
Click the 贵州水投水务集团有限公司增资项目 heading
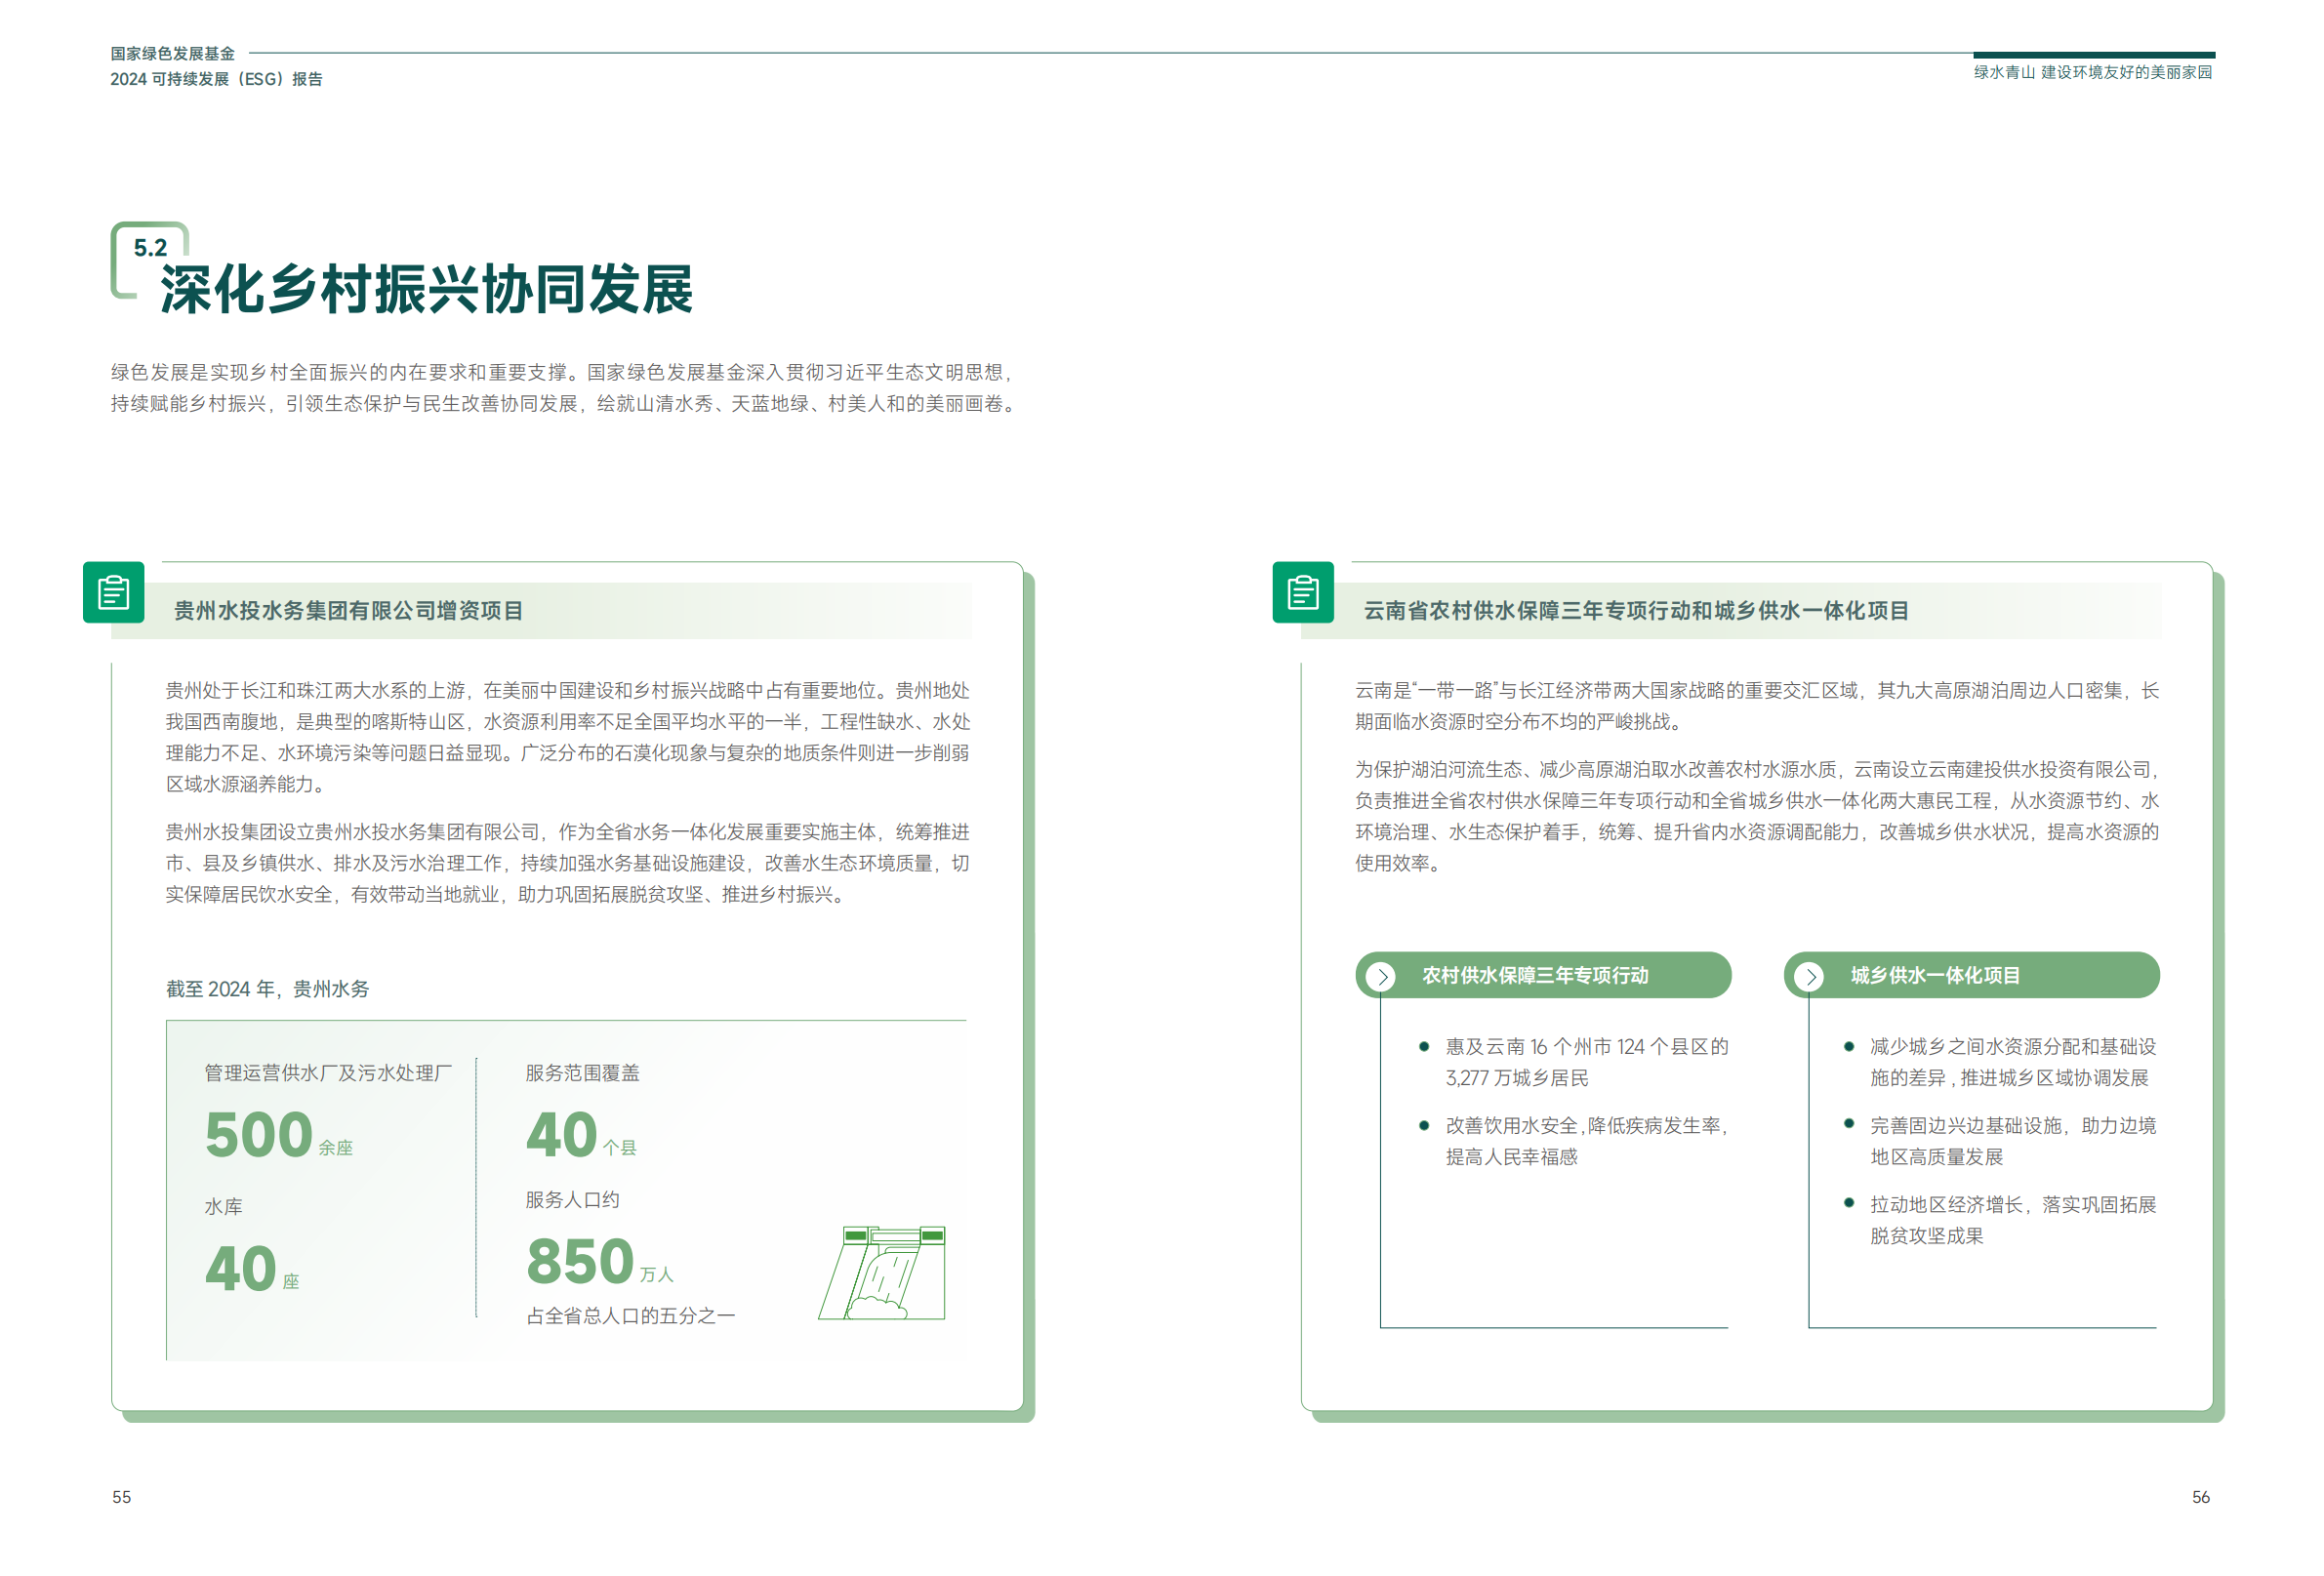click(348, 611)
